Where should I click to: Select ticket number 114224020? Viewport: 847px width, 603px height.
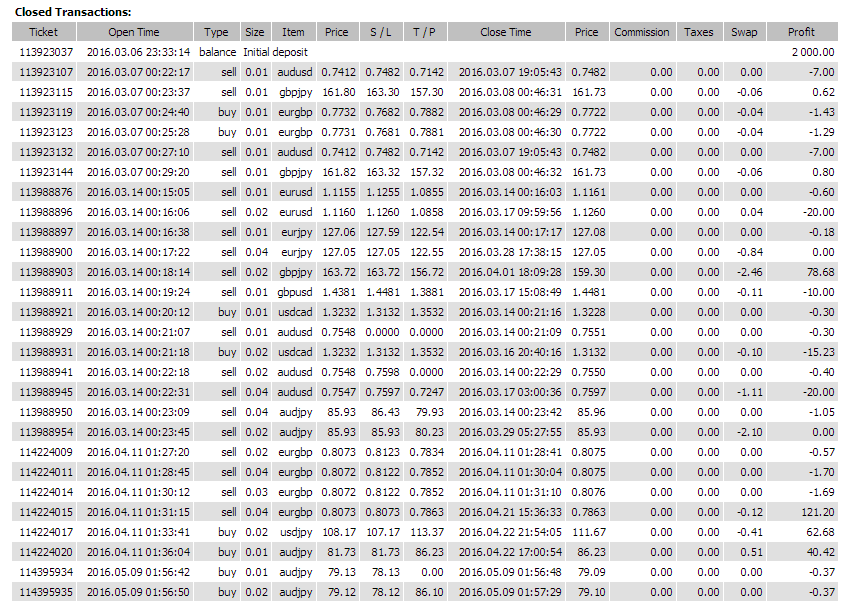pos(46,552)
